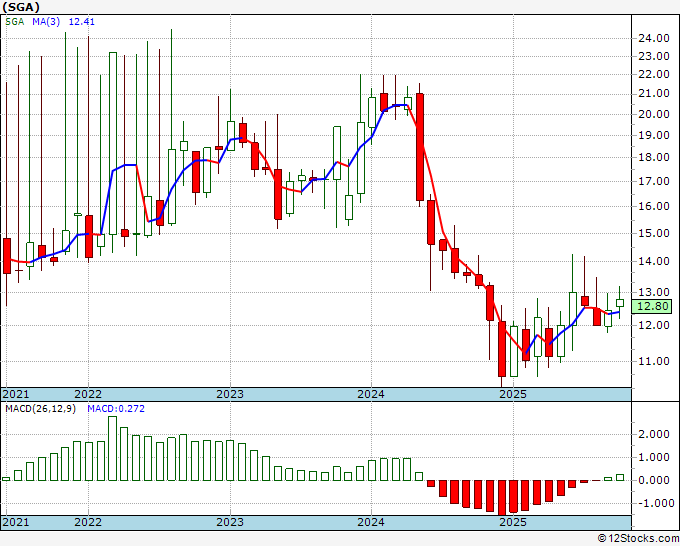Image resolution: width=680 pixels, height=546 pixels.
Task: Select 2024 on the price chart timeline
Action: [371, 394]
